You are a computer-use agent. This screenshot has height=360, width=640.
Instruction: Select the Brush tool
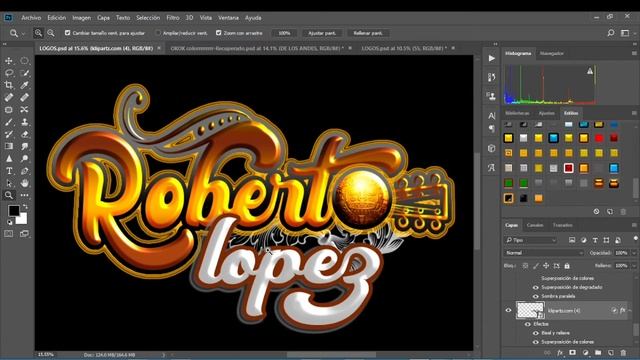pyautogui.click(x=9, y=122)
